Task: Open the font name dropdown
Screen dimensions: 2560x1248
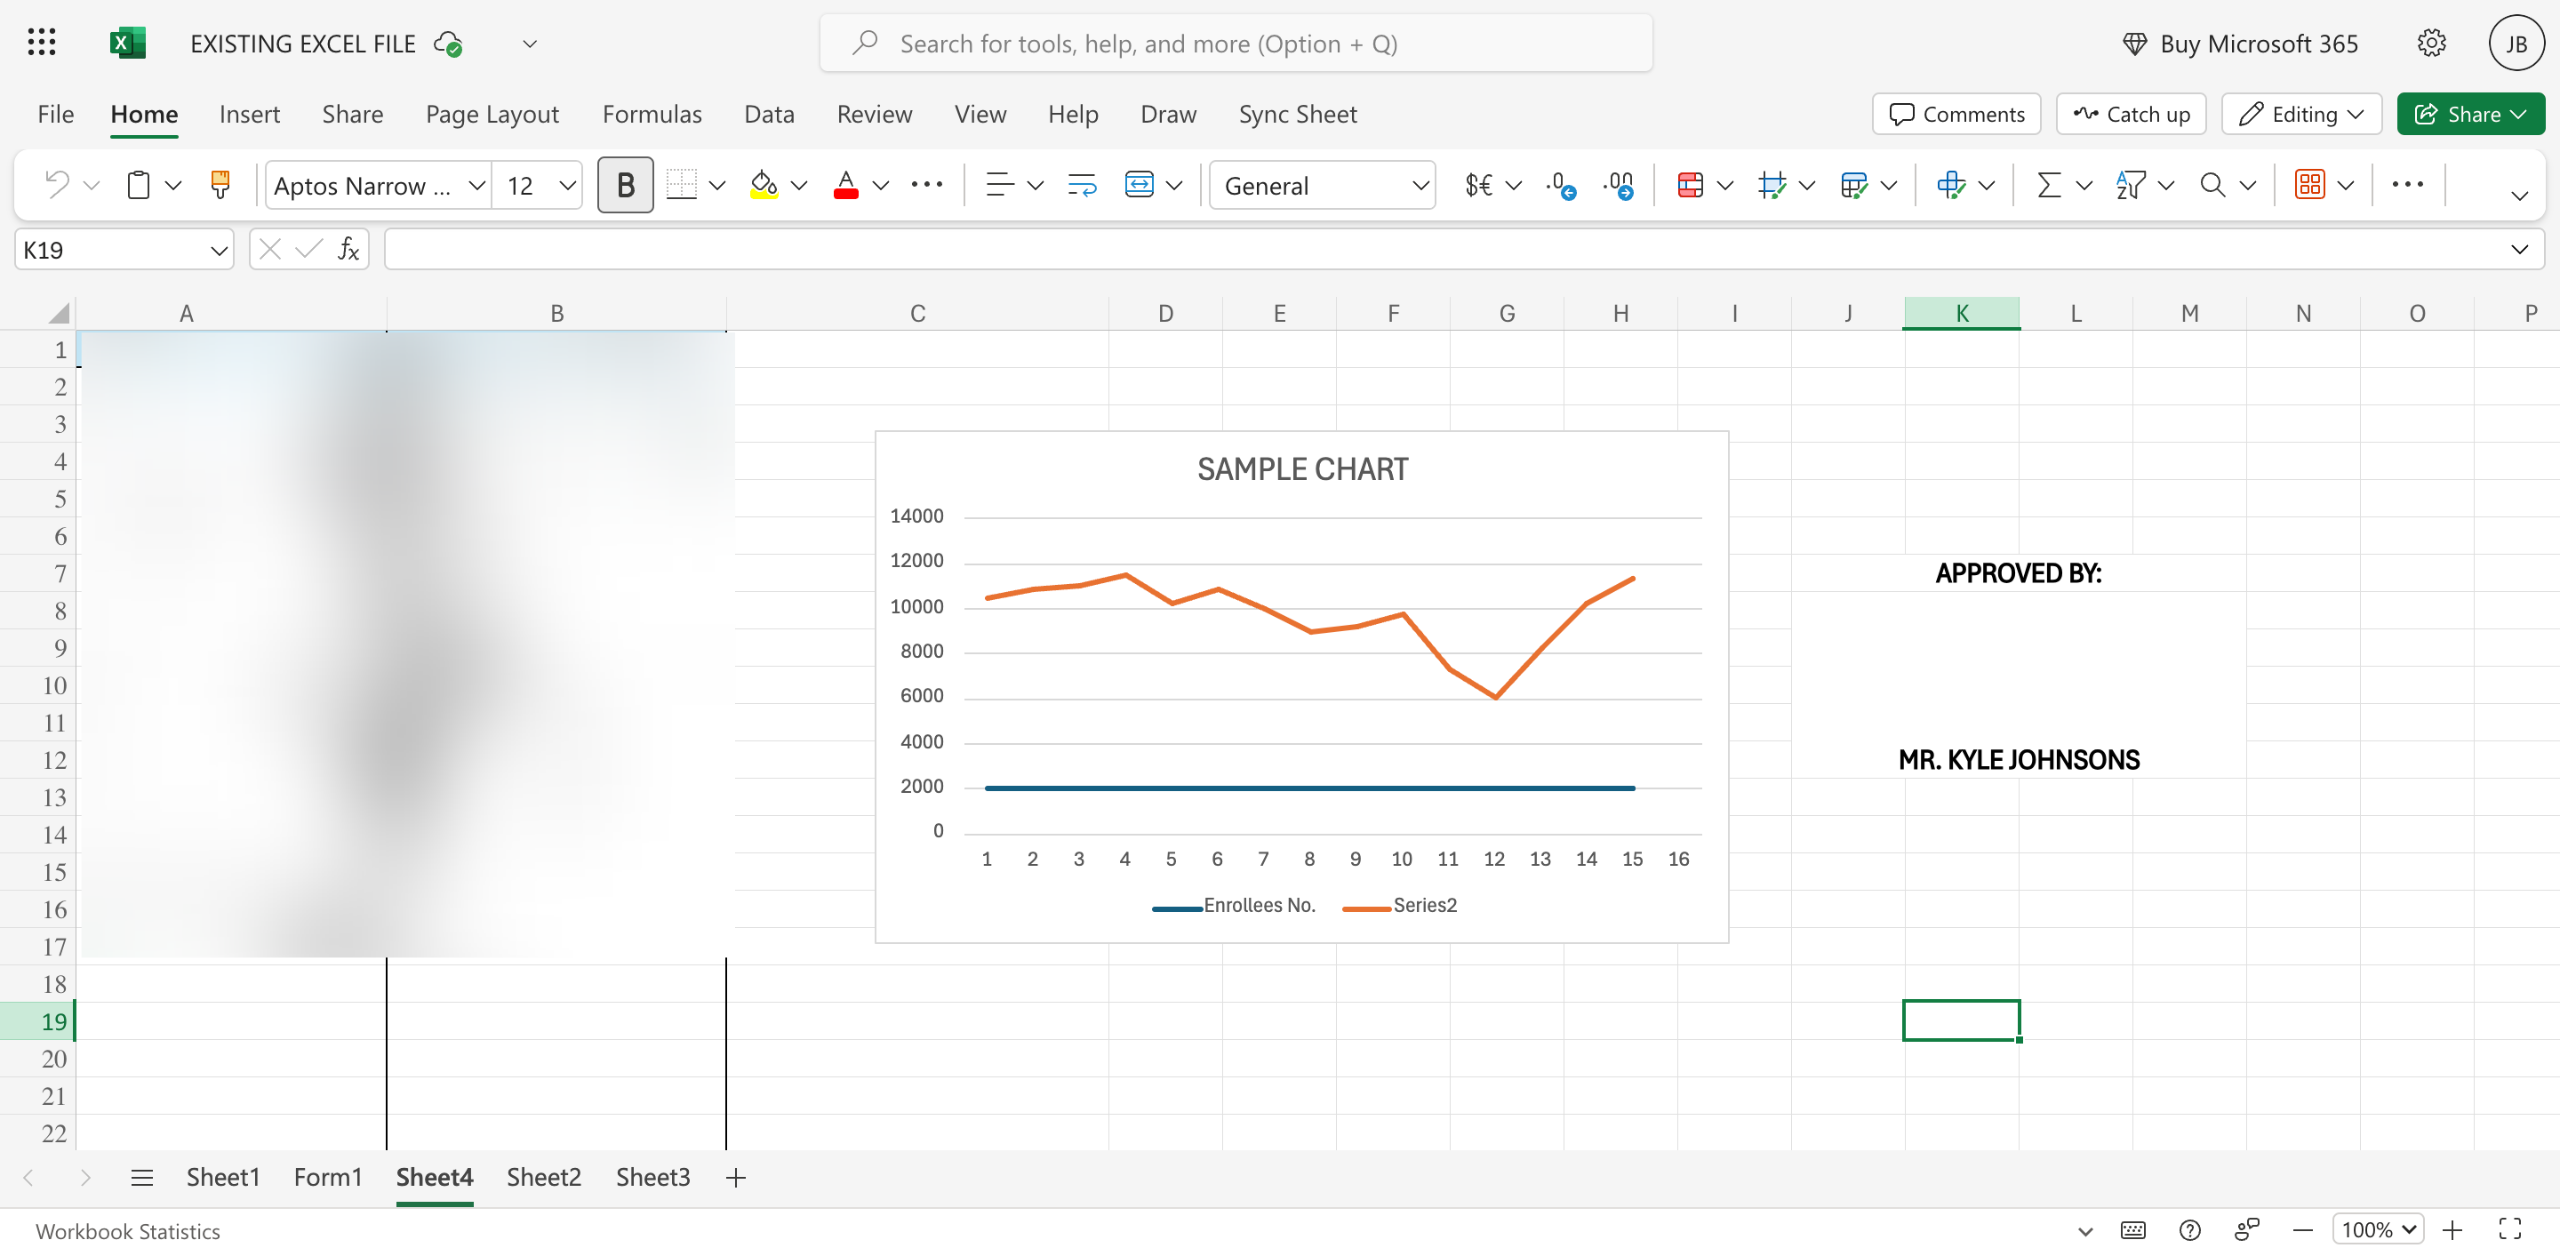Action: point(477,185)
